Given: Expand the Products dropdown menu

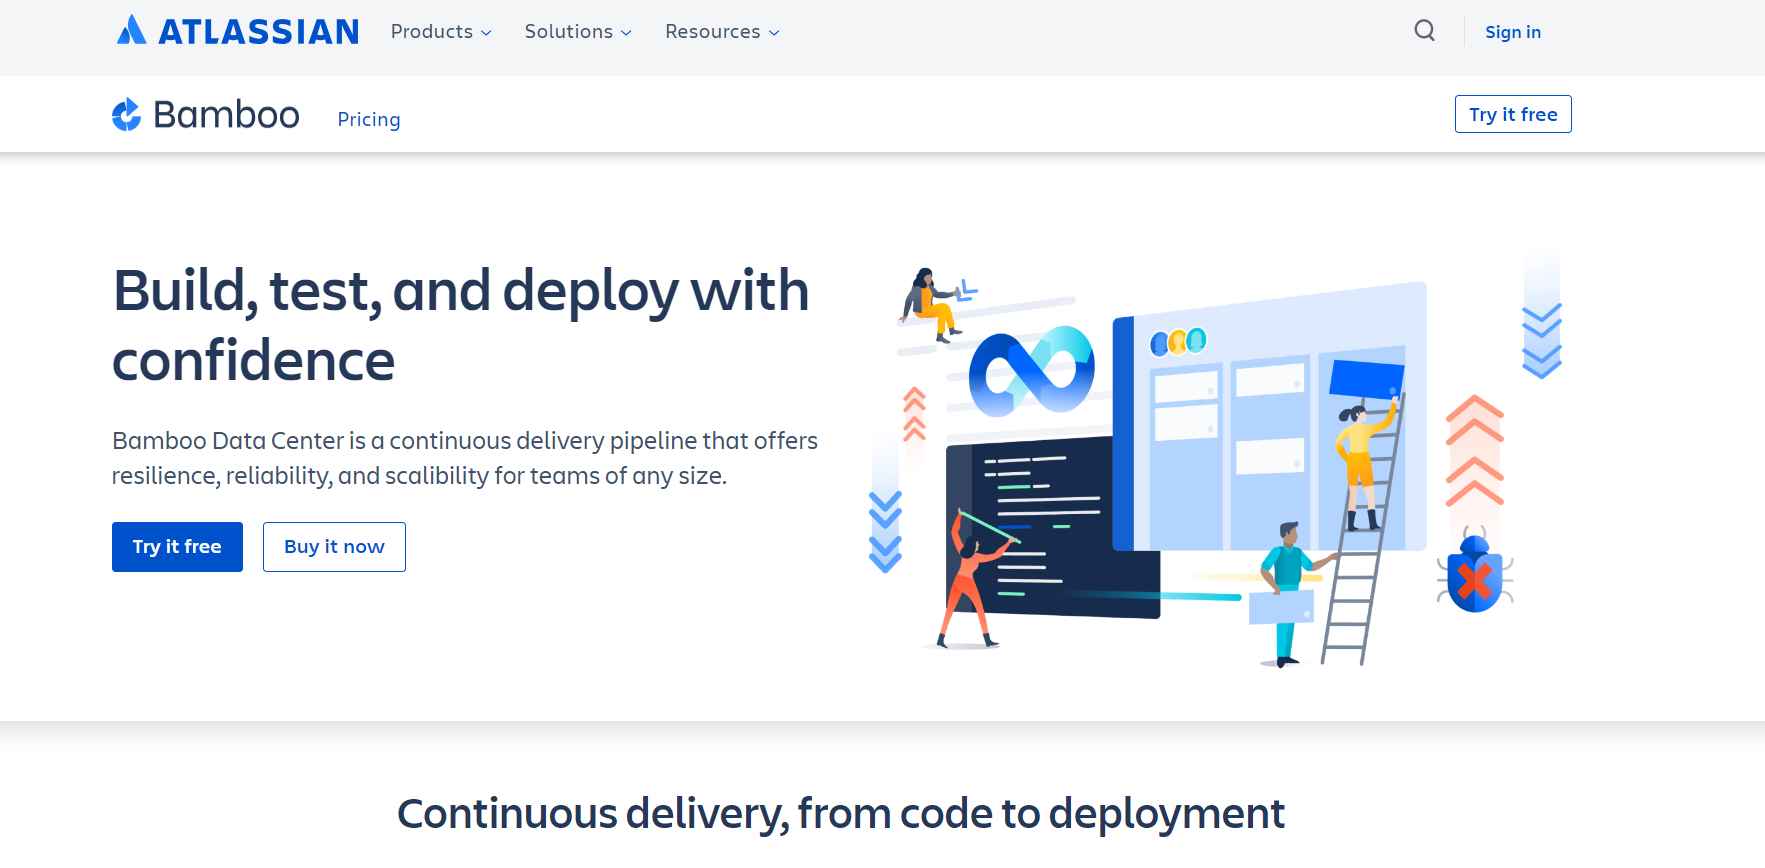Looking at the screenshot, I should pyautogui.click(x=441, y=31).
